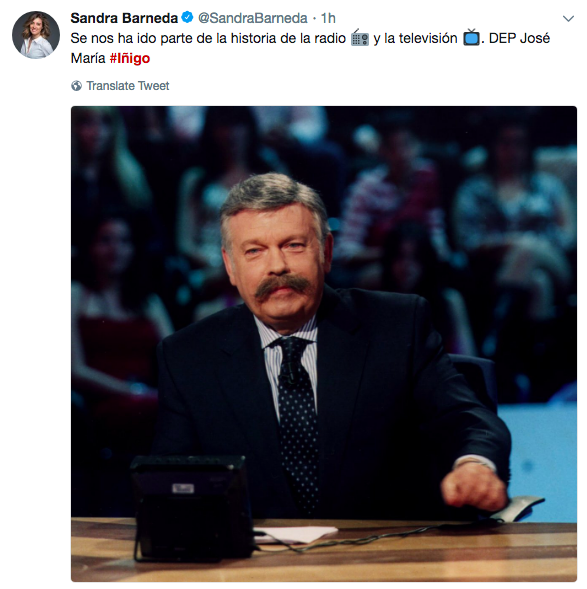Screen dimensions: 587x589
Task: Click the television emoji in the tweet
Action: (471, 38)
